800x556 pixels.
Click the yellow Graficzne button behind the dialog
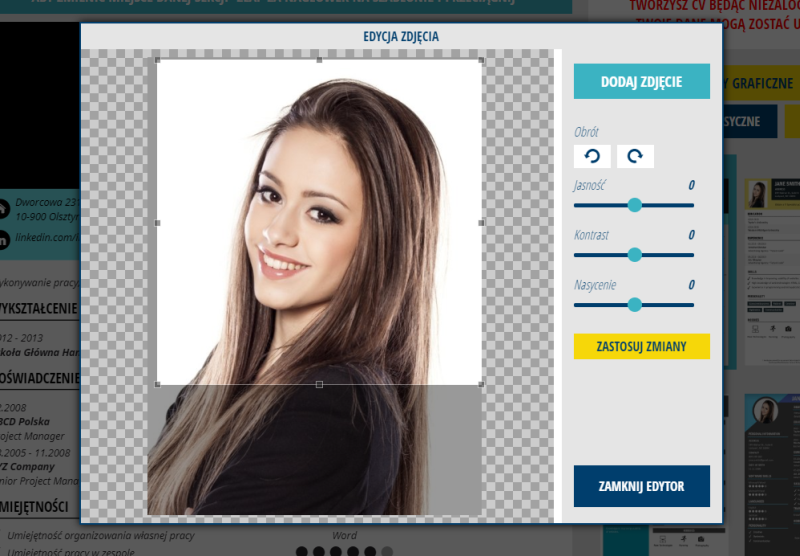[x=762, y=84]
